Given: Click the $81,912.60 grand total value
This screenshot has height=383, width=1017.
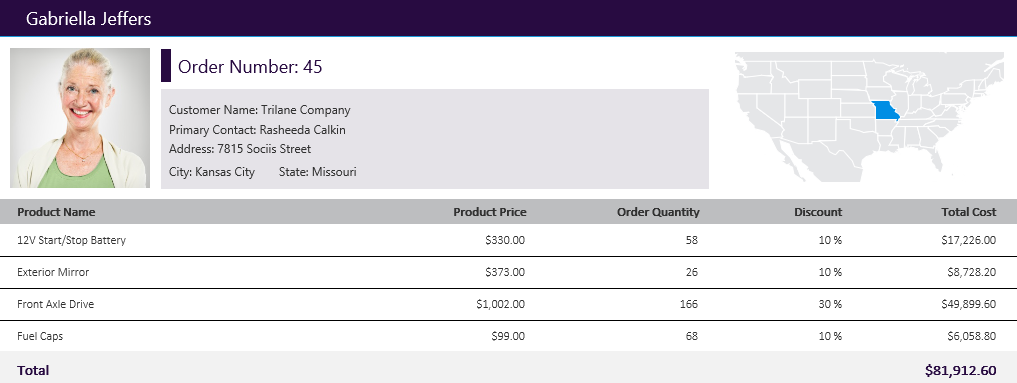Looking at the screenshot, I should 961,371.
